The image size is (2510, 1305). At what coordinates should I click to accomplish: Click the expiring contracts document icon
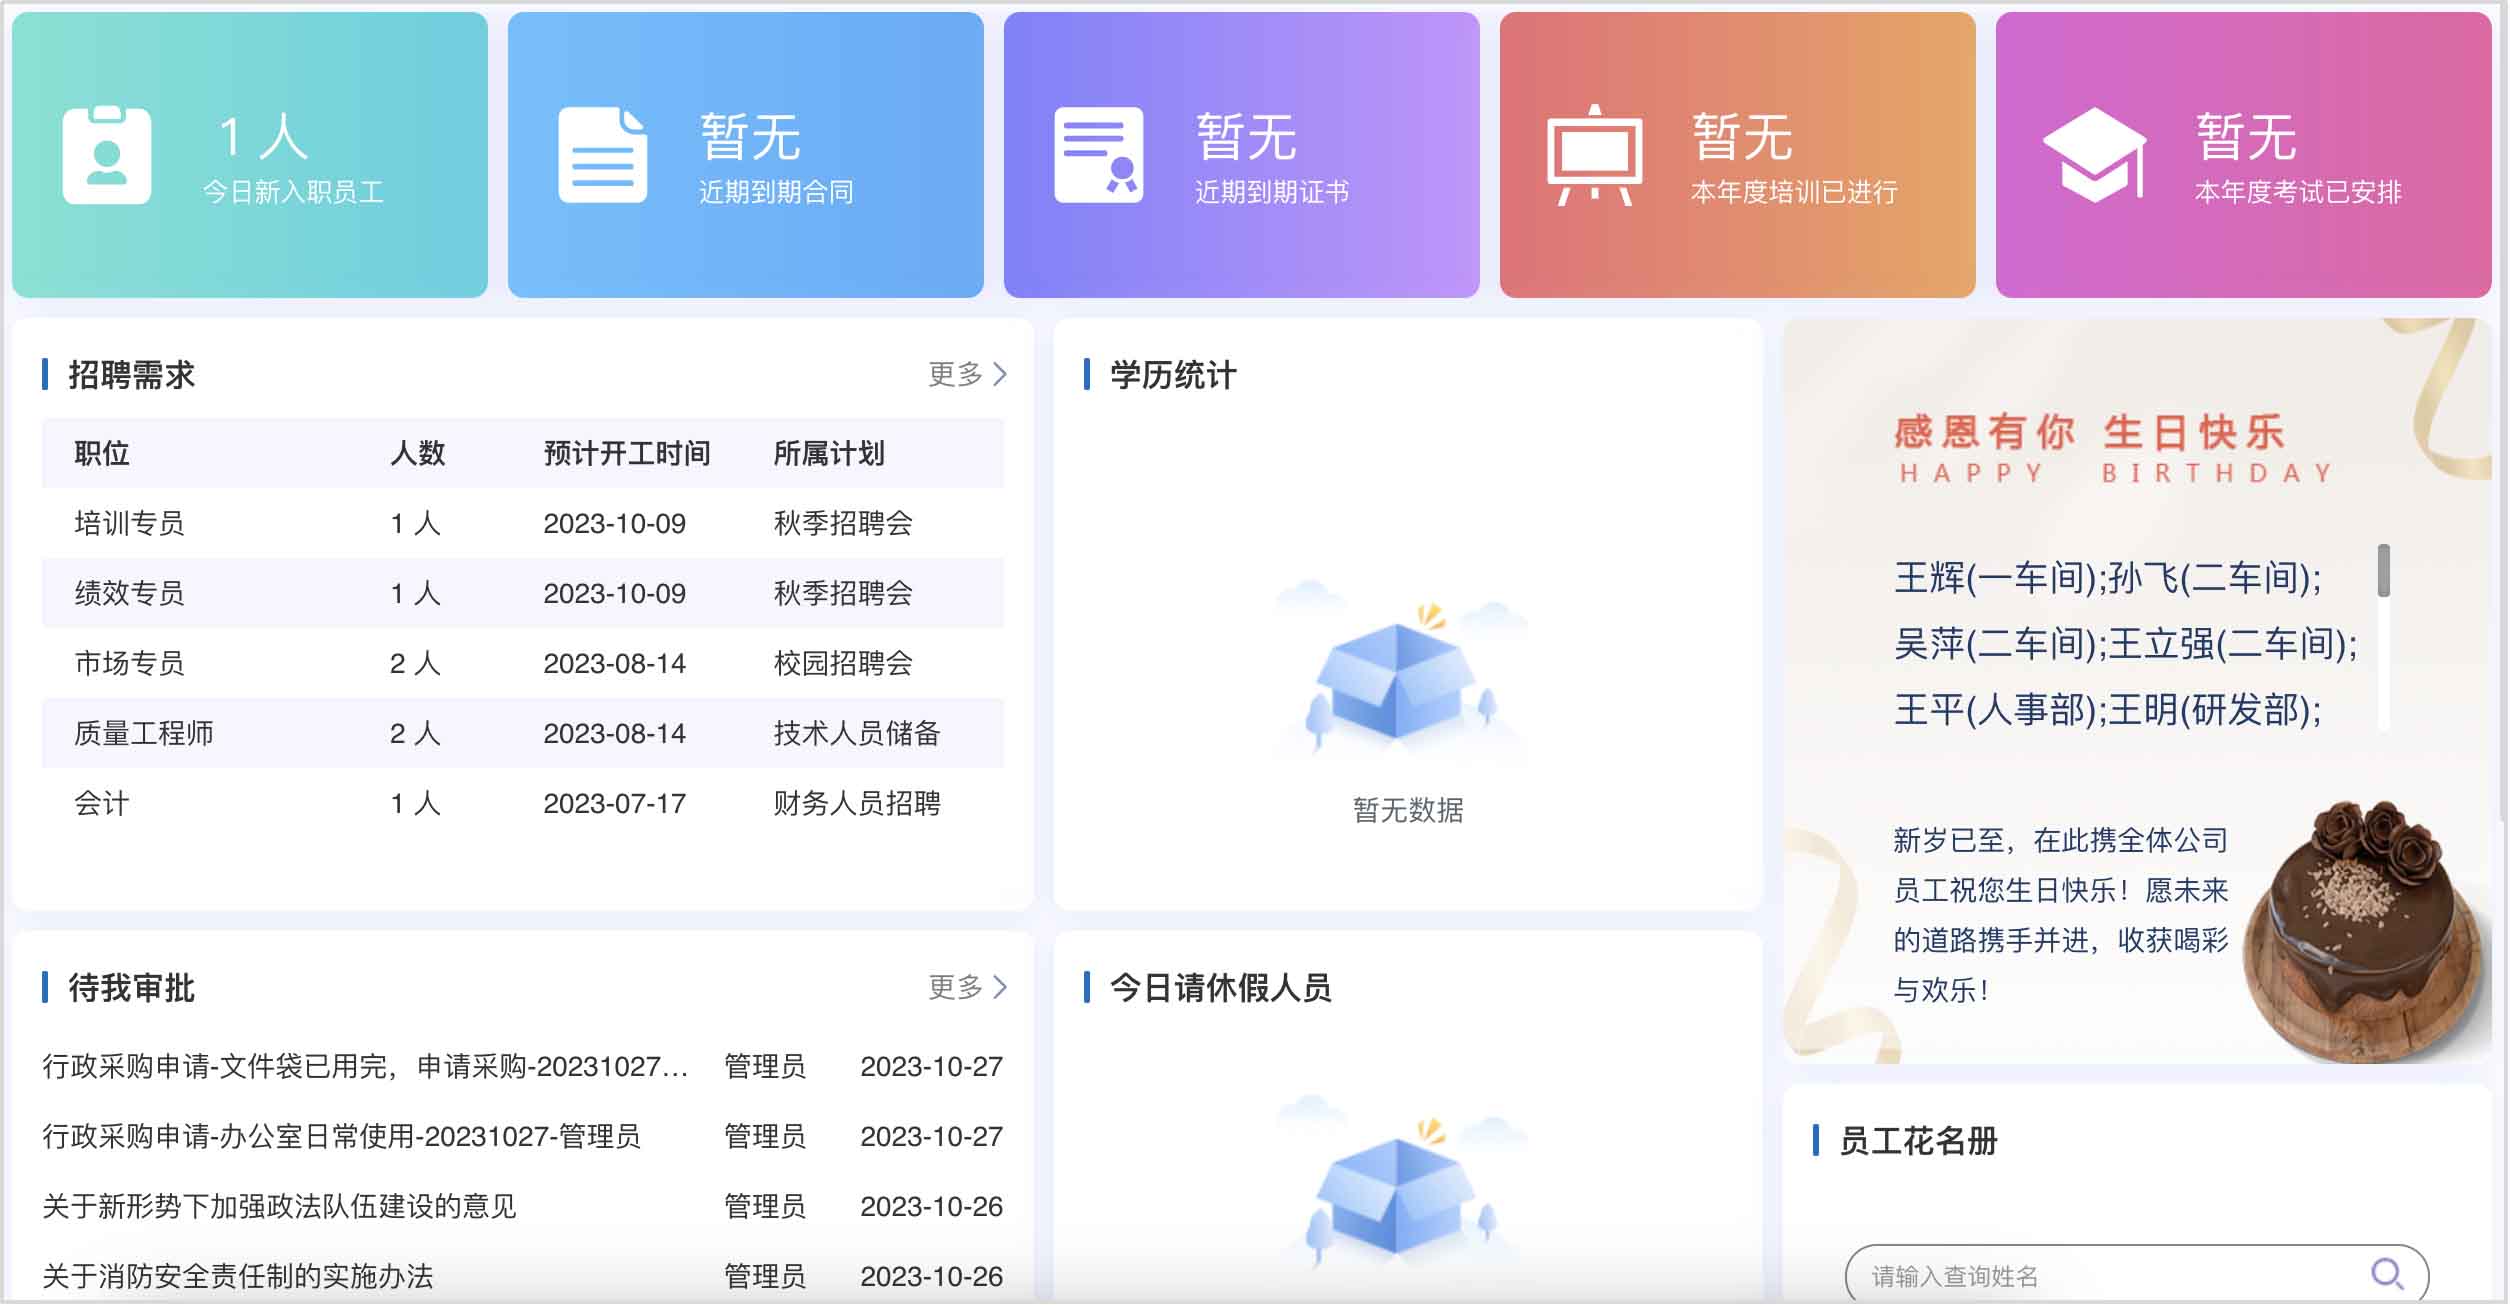tap(601, 155)
